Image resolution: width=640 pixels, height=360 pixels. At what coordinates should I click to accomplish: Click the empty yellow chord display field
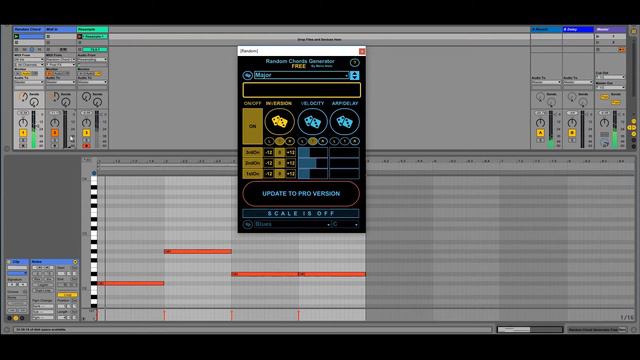(302, 90)
